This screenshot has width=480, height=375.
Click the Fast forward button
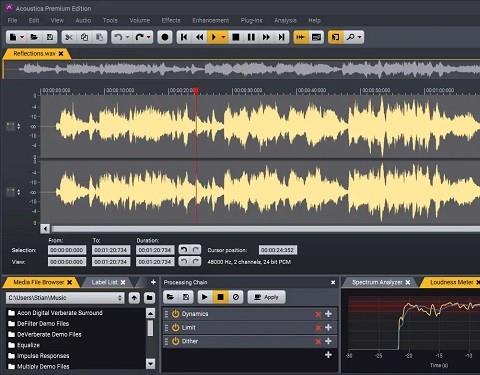pyautogui.click(x=266, y=37)
